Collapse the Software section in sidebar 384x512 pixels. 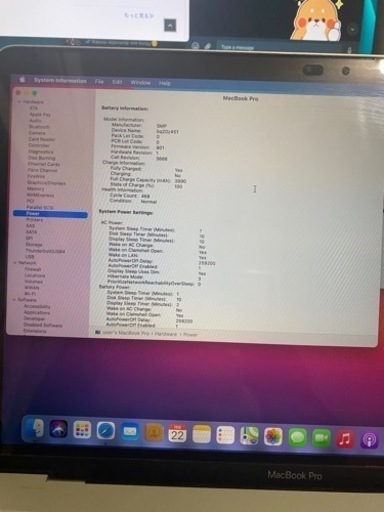pyautogui.click(x=14, y=300)
